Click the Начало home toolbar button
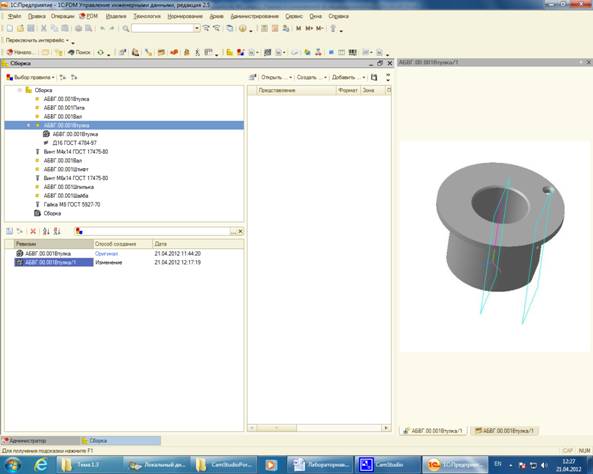This screenshot has width=593, height=474. [x=20, y=52]
